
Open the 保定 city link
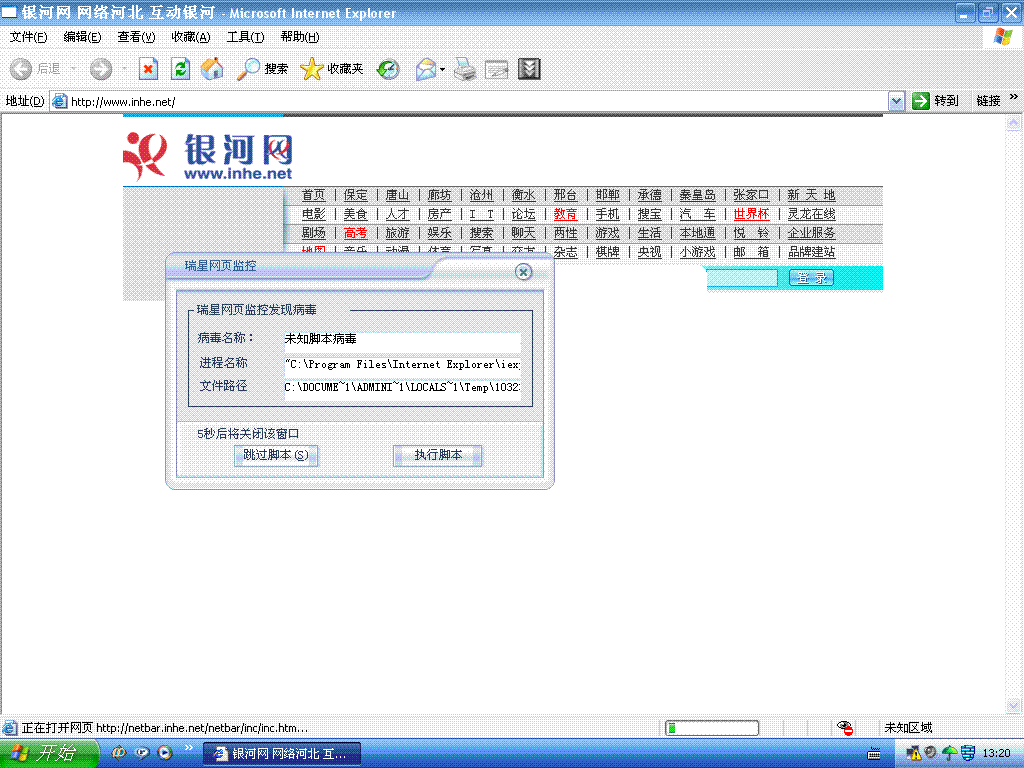tap(355, 195)
